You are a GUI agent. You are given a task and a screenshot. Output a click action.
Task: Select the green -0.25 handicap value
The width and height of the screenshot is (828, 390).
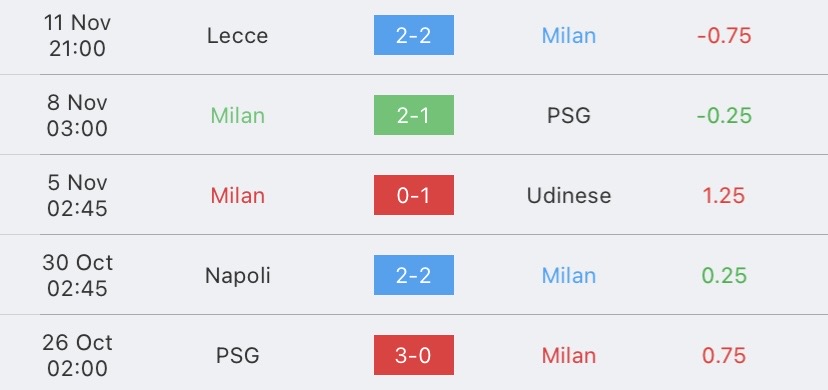coord(724,116)
